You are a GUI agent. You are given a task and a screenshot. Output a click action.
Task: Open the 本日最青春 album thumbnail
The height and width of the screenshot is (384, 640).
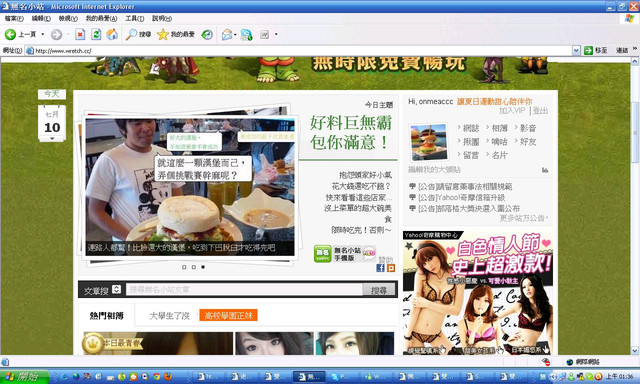tap(158, 343)
